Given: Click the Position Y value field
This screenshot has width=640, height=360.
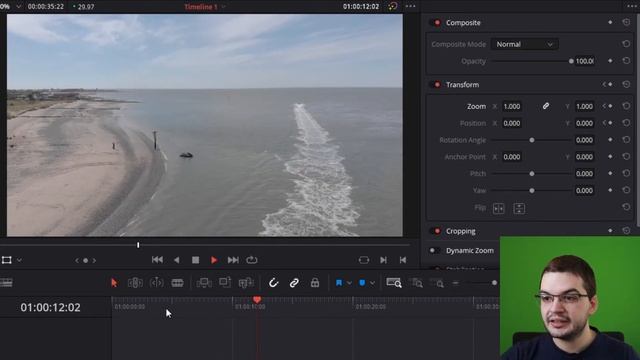Looking at the screenshot, I should pyautogui.click(x=584, y=123).
